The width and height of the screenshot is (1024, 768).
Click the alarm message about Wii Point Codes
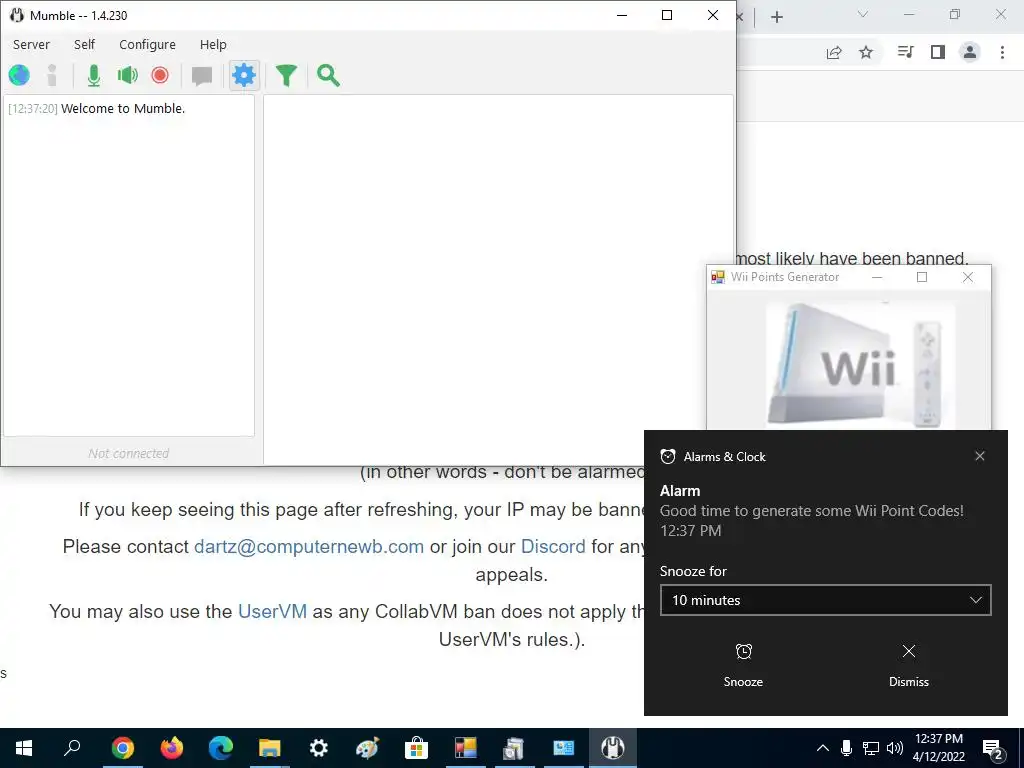[812, 511]
